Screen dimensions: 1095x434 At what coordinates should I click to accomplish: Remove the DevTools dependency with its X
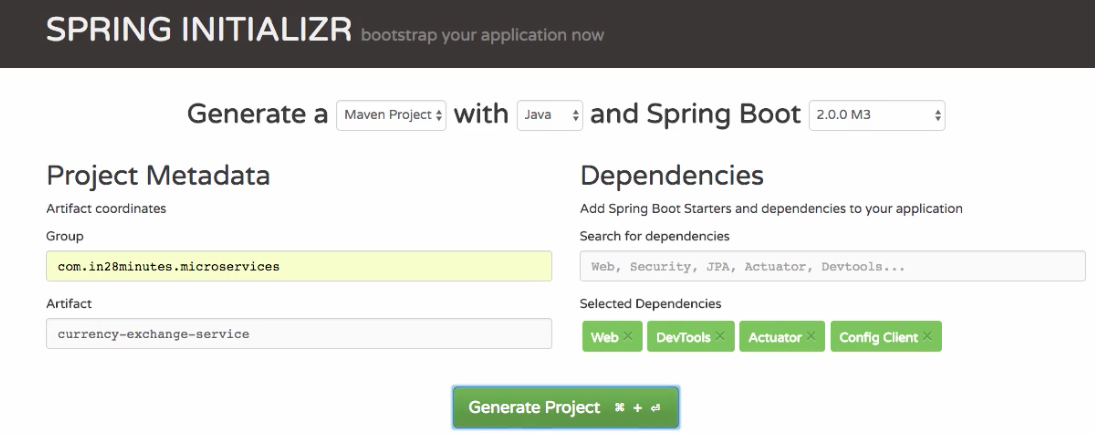pyautogui.click(x=720, y=336)
